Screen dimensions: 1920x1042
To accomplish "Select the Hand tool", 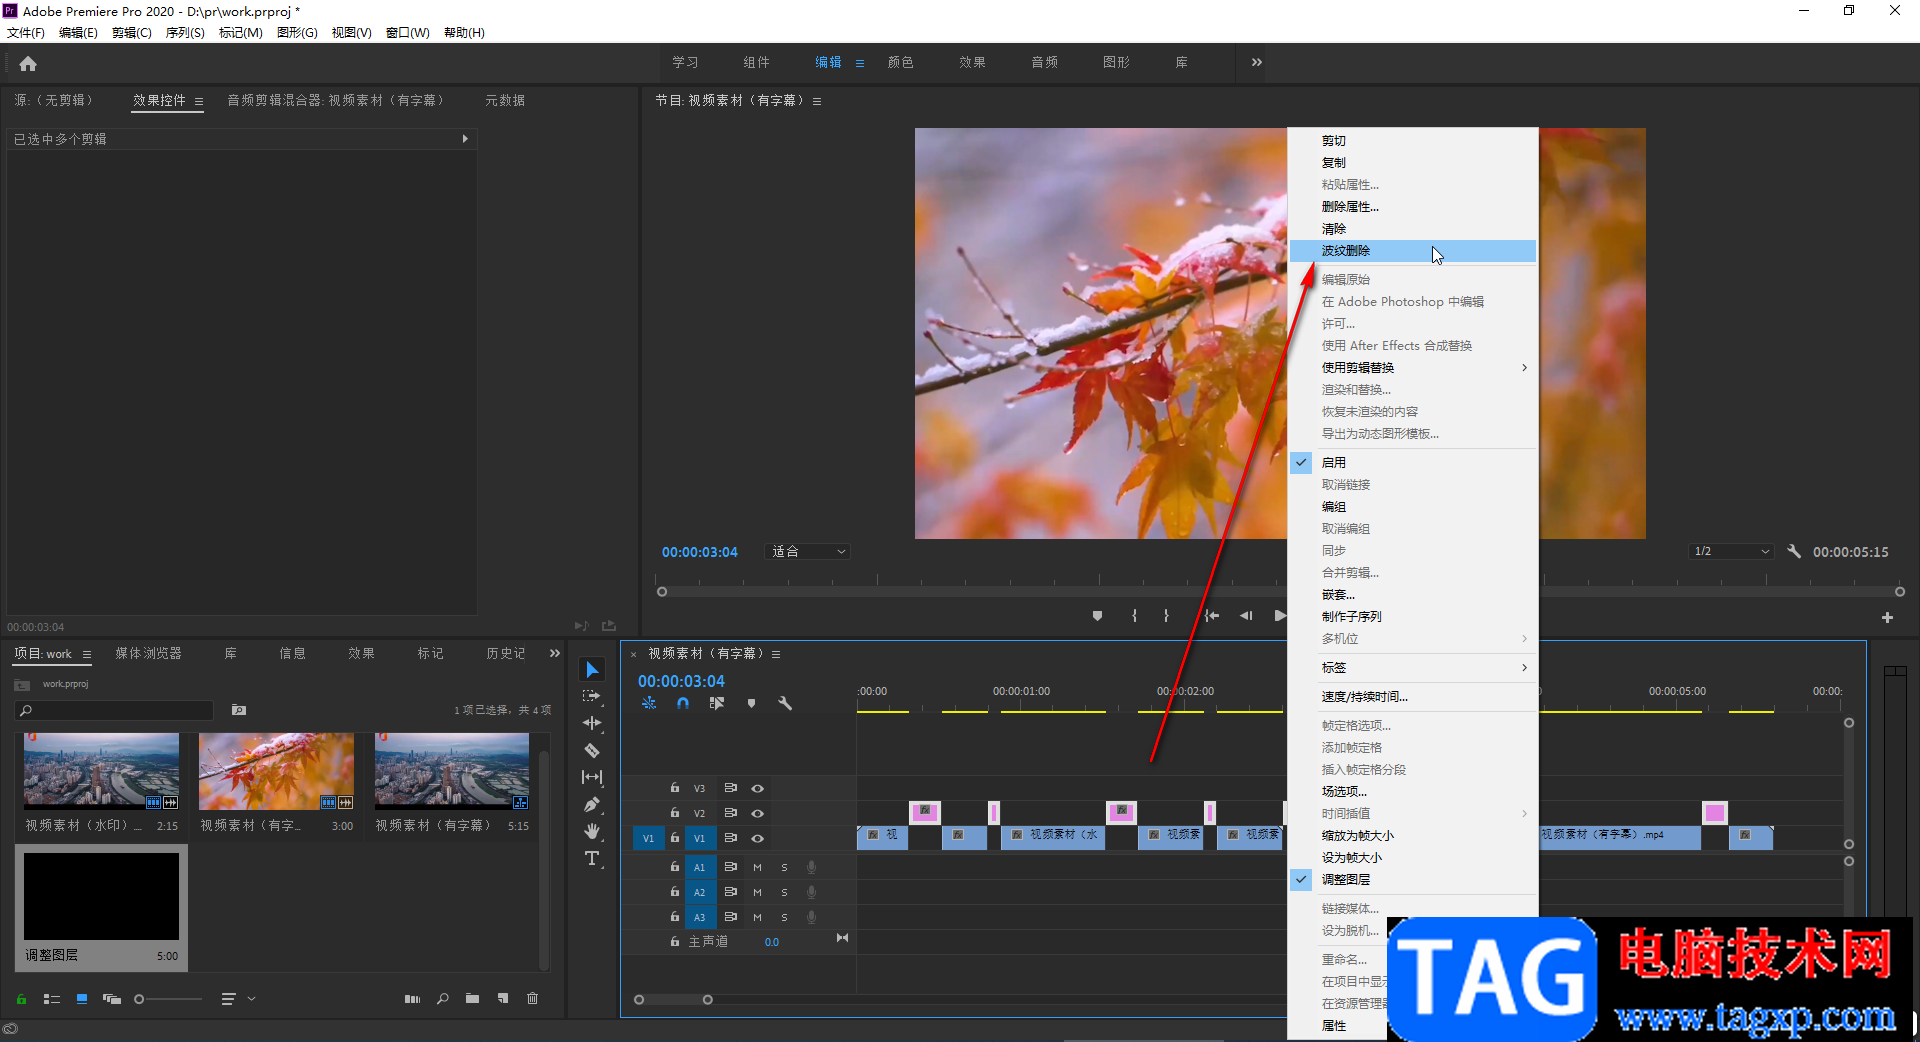I will [x=592, y=831].
